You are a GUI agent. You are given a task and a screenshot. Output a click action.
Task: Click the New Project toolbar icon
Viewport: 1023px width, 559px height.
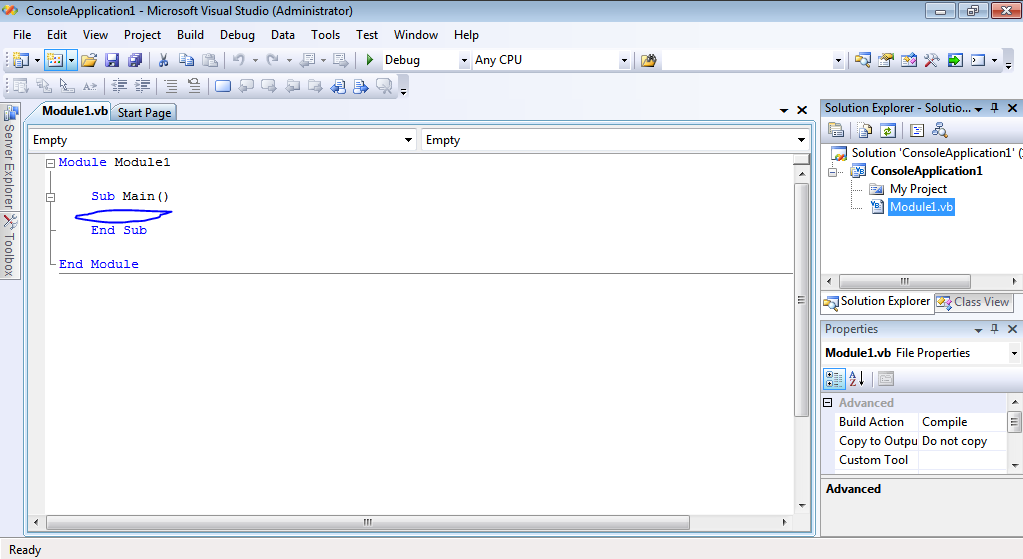21,60
